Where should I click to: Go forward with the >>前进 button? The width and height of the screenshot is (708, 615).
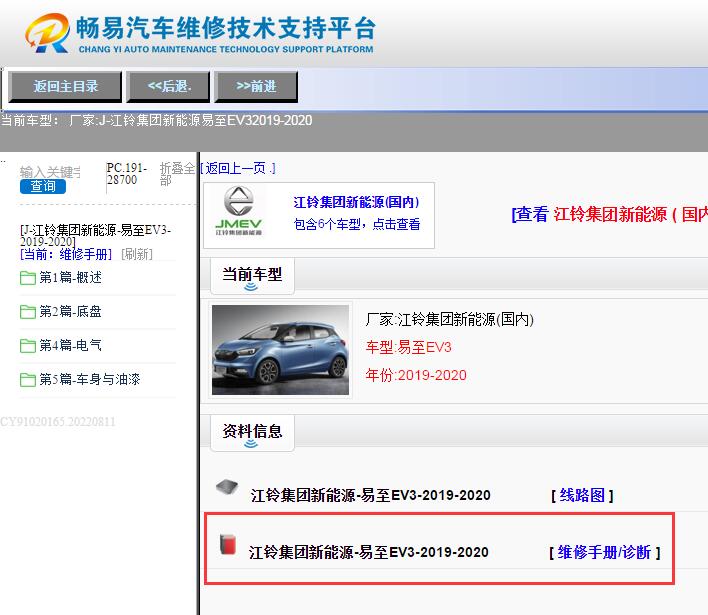pos(256,86)
